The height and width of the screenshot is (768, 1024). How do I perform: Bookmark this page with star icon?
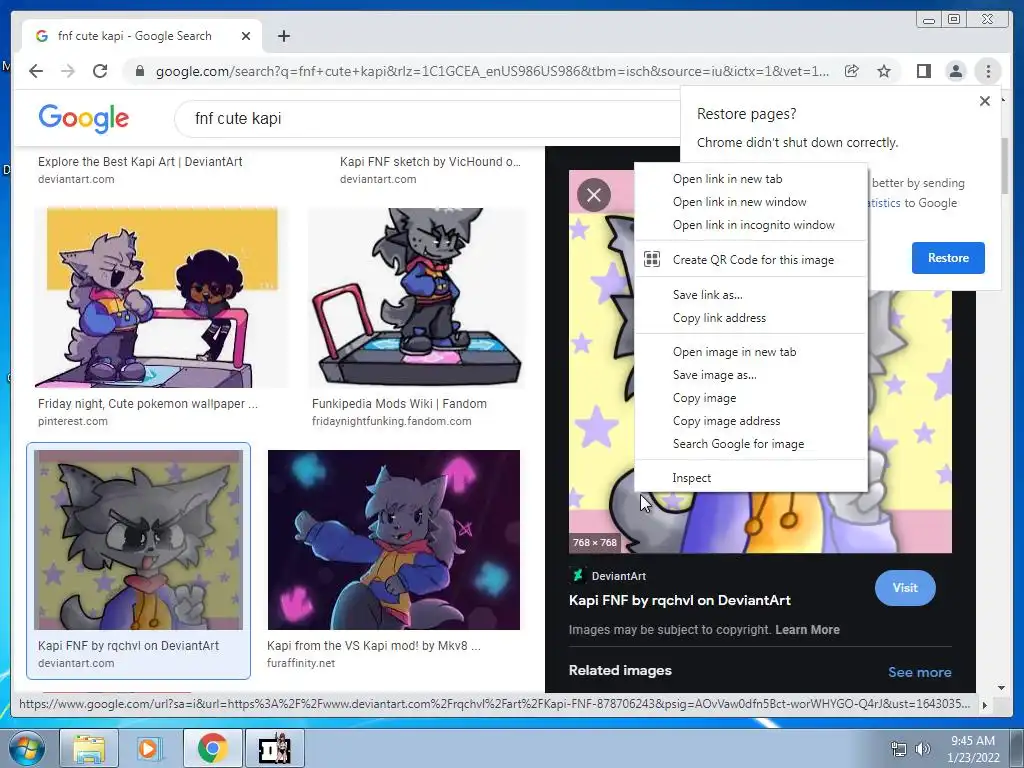pyautogui.click(x=884, y=71)
